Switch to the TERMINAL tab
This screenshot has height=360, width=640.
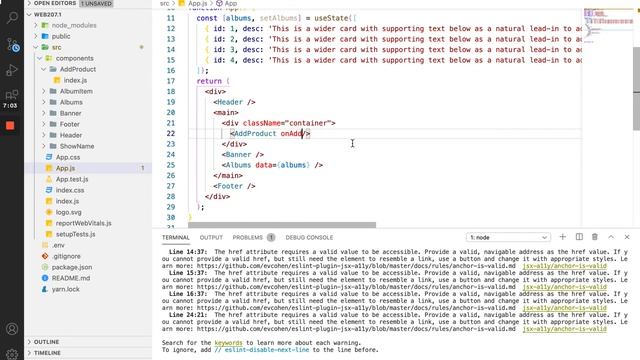point(176,238)
